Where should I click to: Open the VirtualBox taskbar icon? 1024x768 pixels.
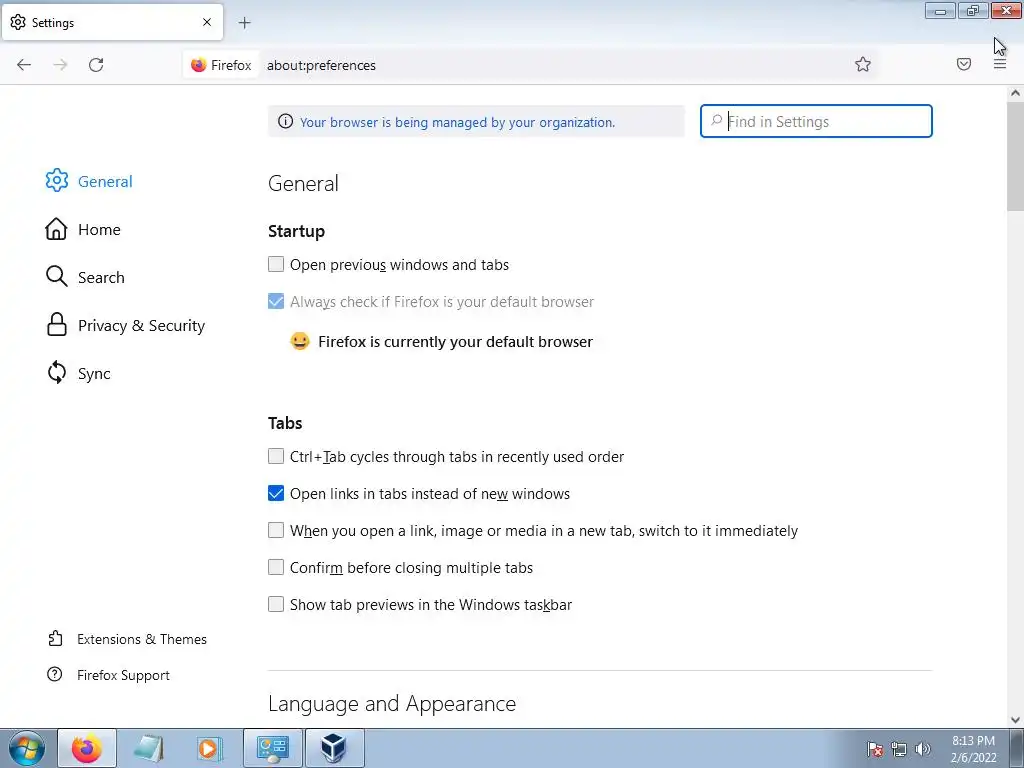pyautogui.click(x=334, y=748)
